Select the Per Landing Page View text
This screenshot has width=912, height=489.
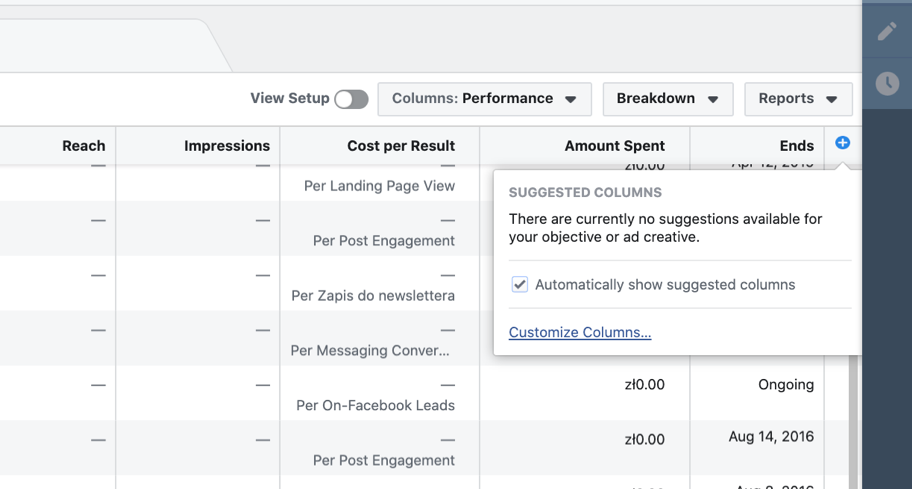pyautogui.click(x=379, y=186)
